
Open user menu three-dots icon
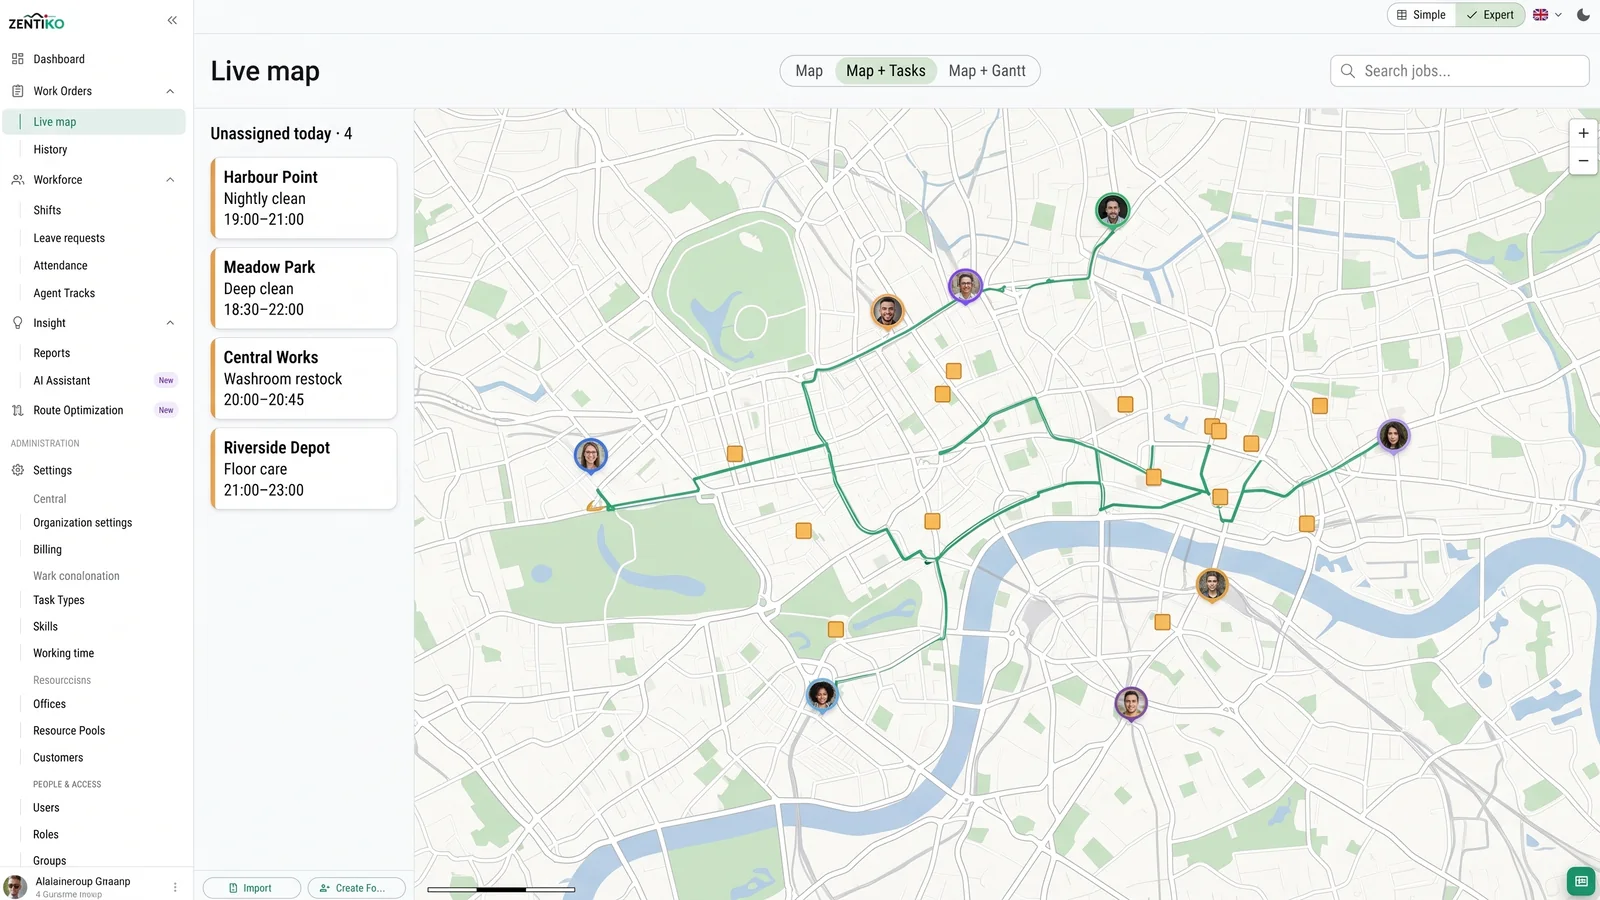tap(175, 887)
